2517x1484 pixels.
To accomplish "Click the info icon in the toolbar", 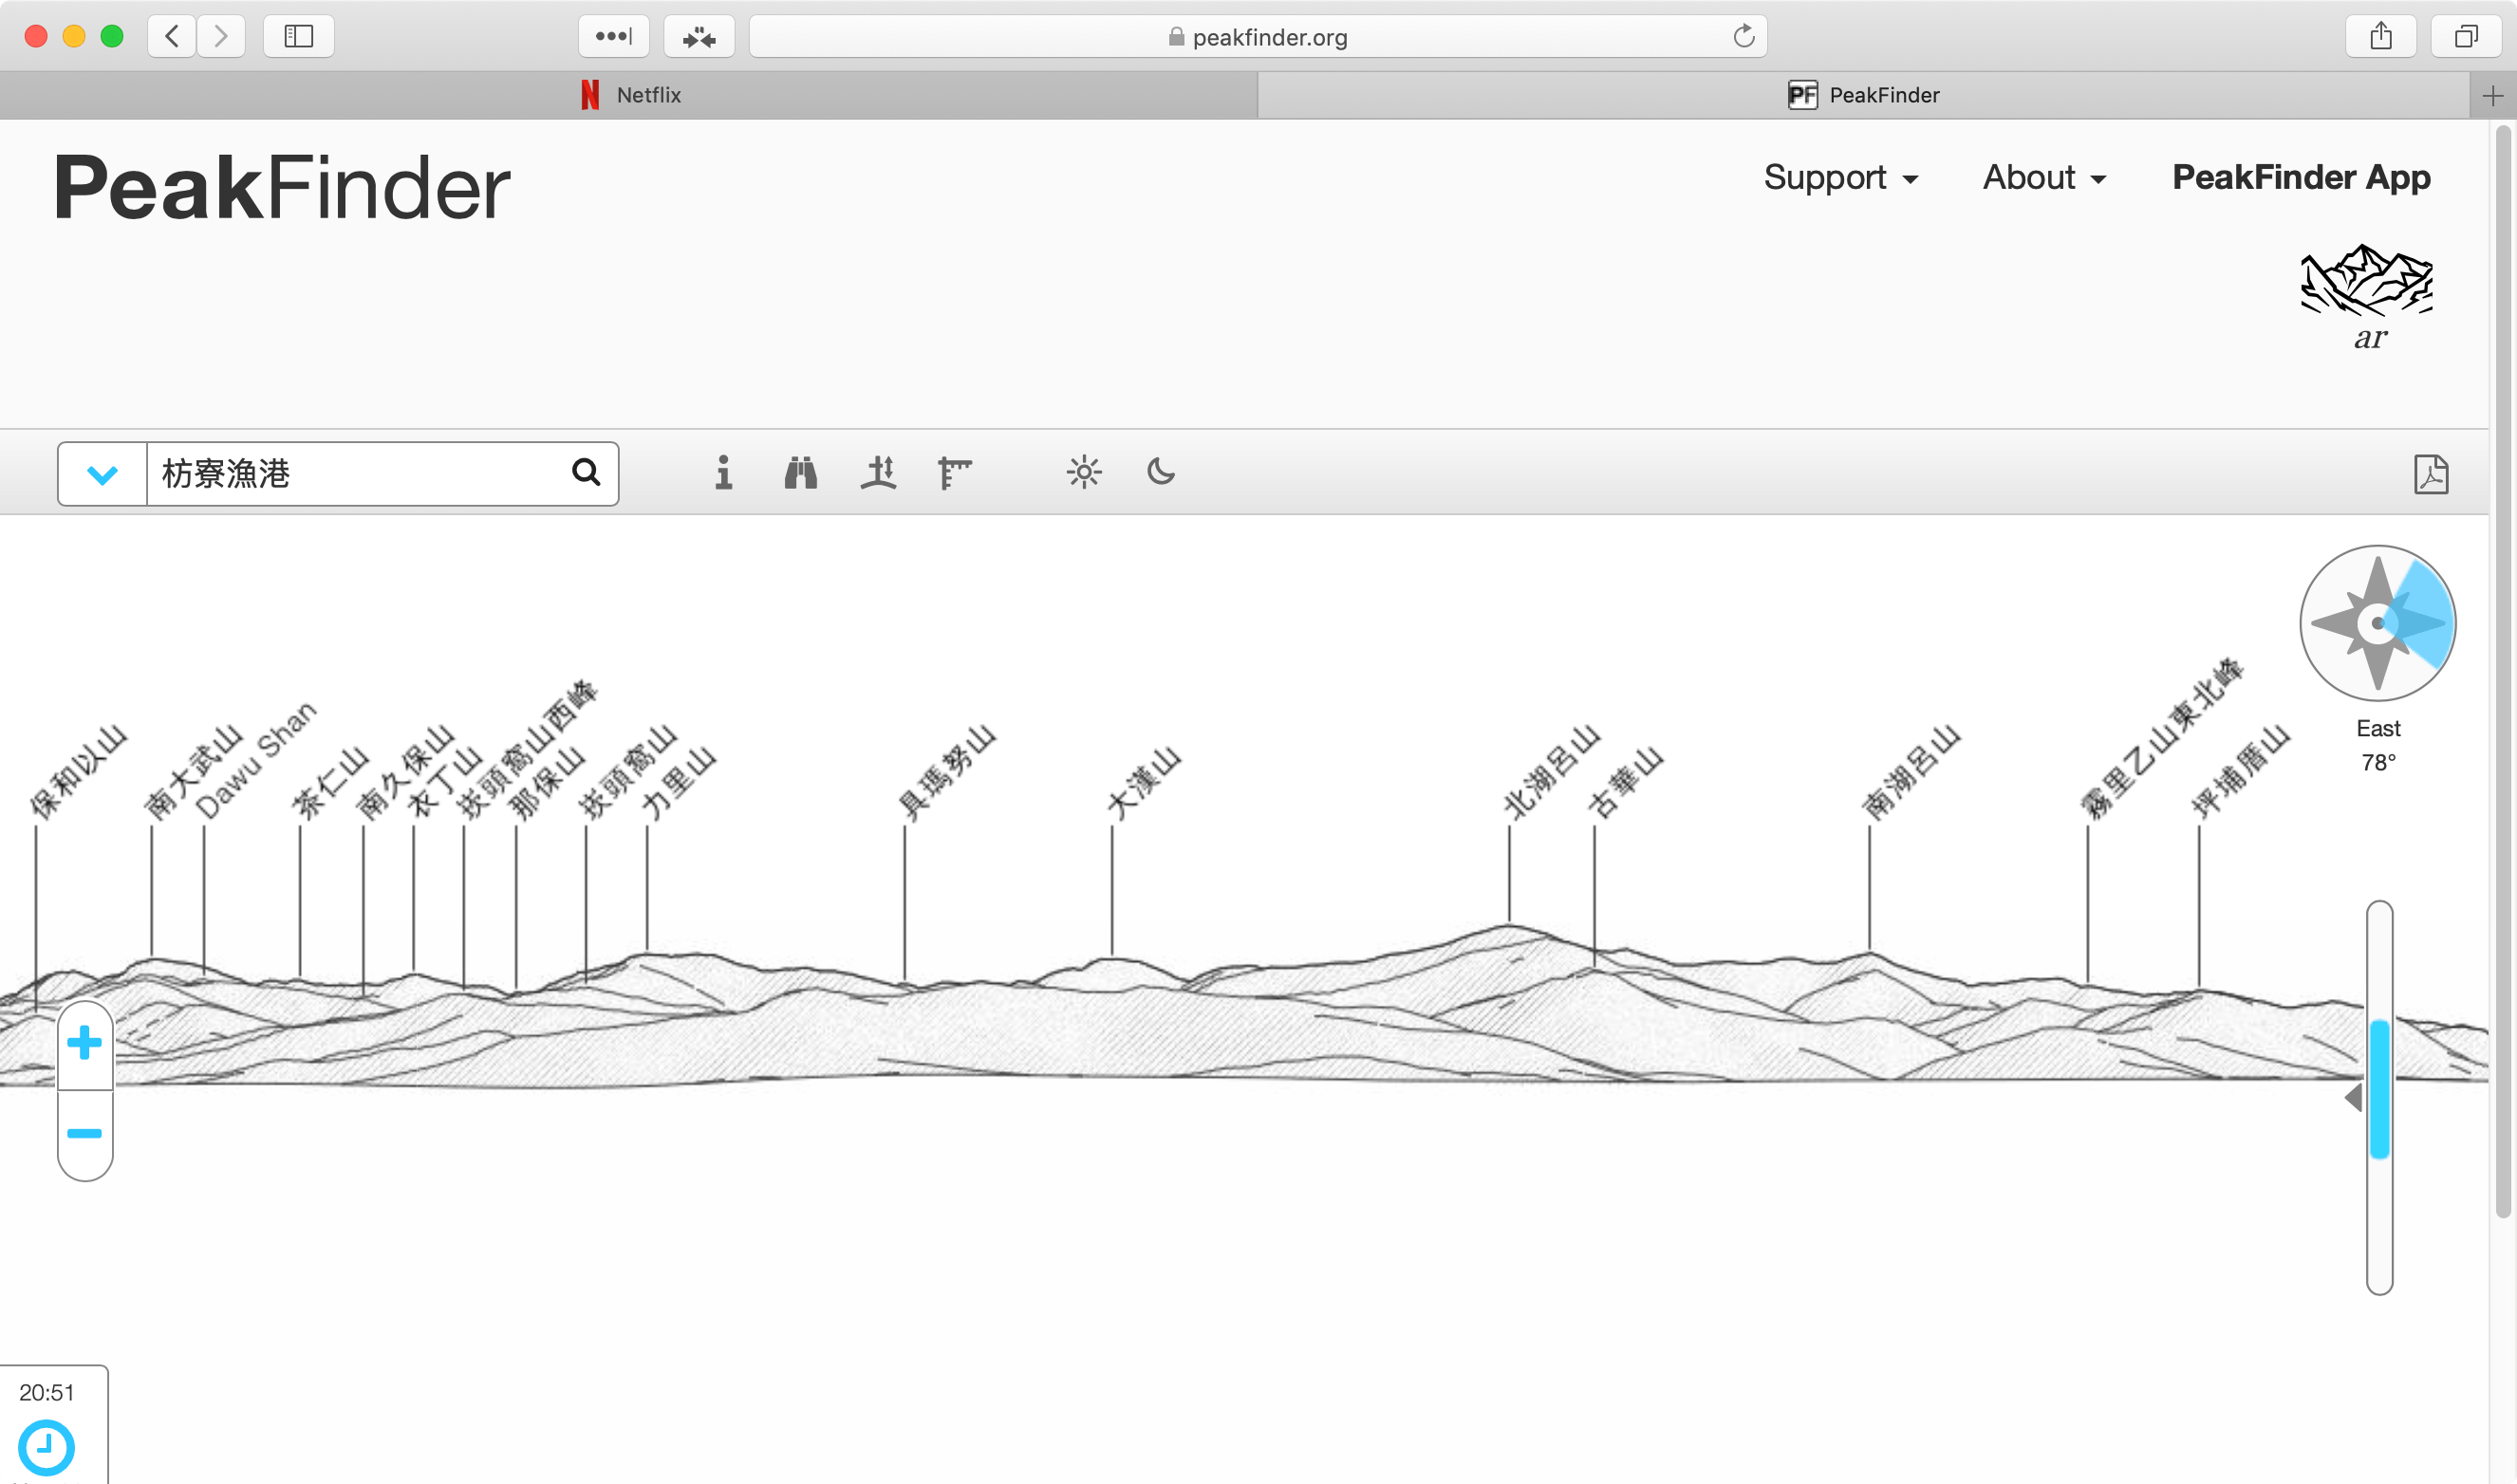I will pyautogui.click(x=723, y=472).
